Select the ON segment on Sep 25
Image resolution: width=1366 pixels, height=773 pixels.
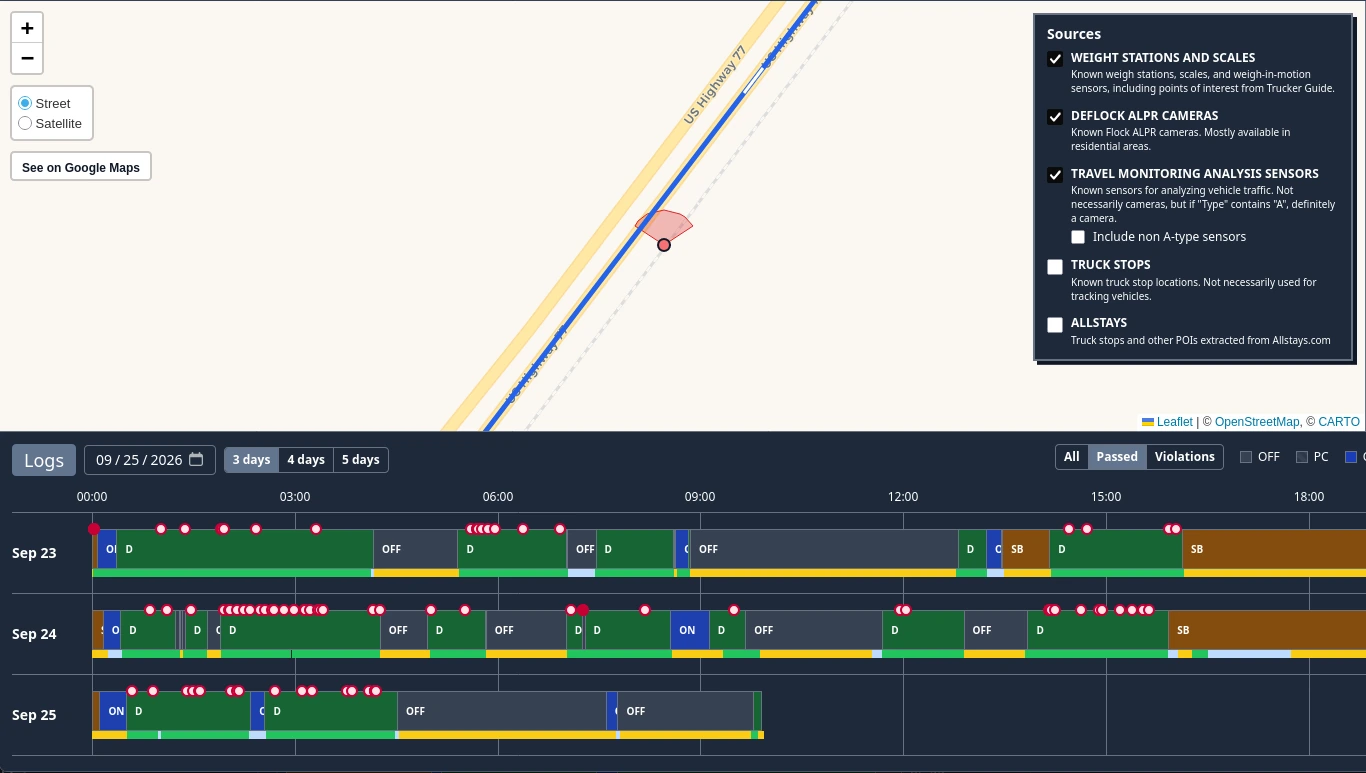(x=113, y=711)
